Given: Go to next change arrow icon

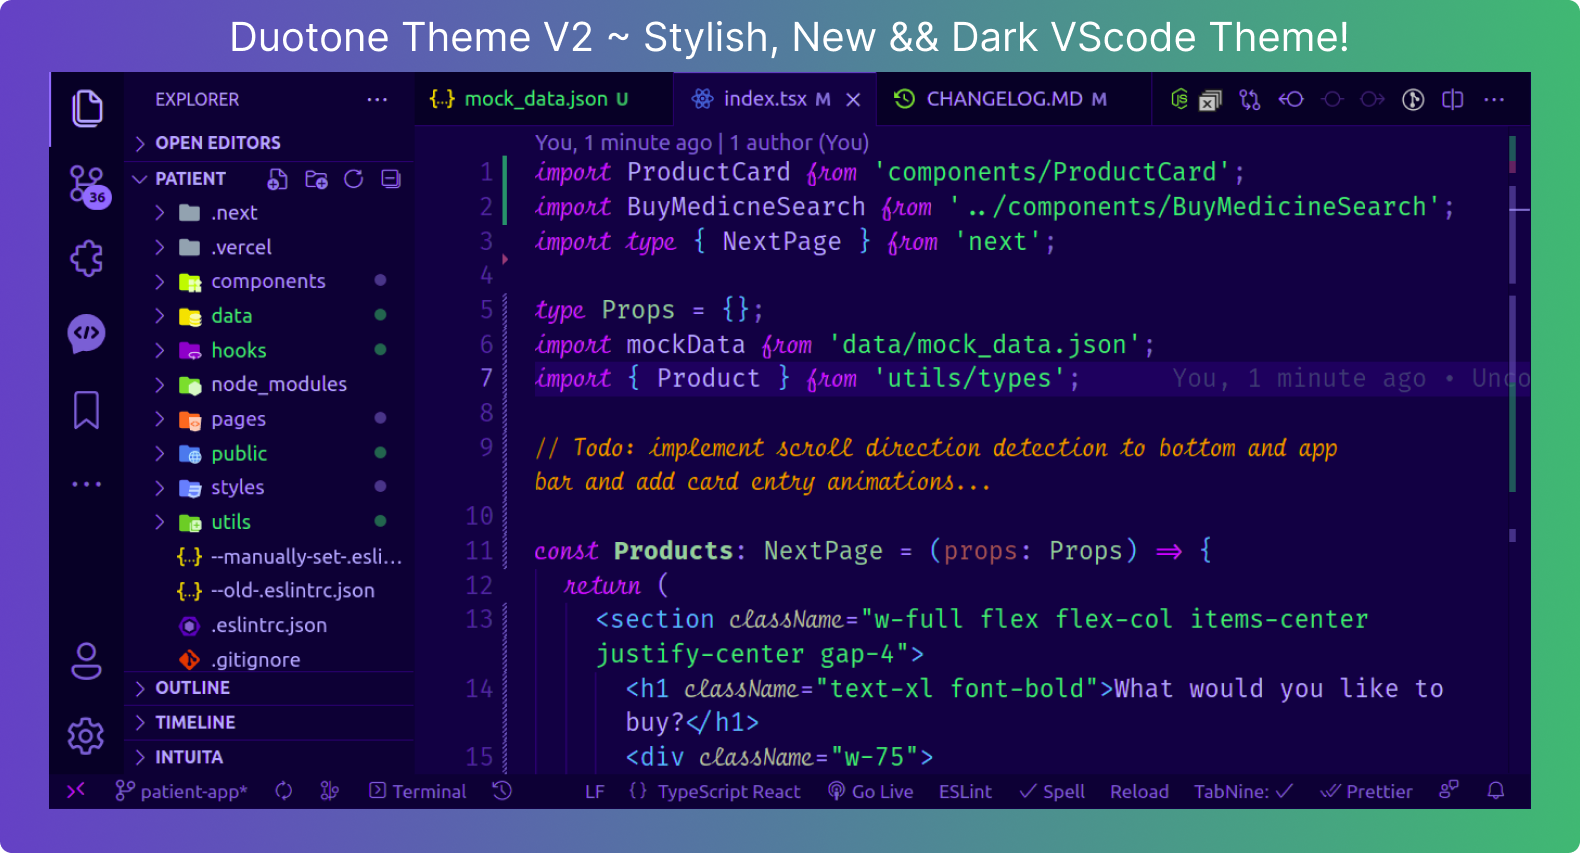Looking at the screenshot, I should click(1373, 99).
